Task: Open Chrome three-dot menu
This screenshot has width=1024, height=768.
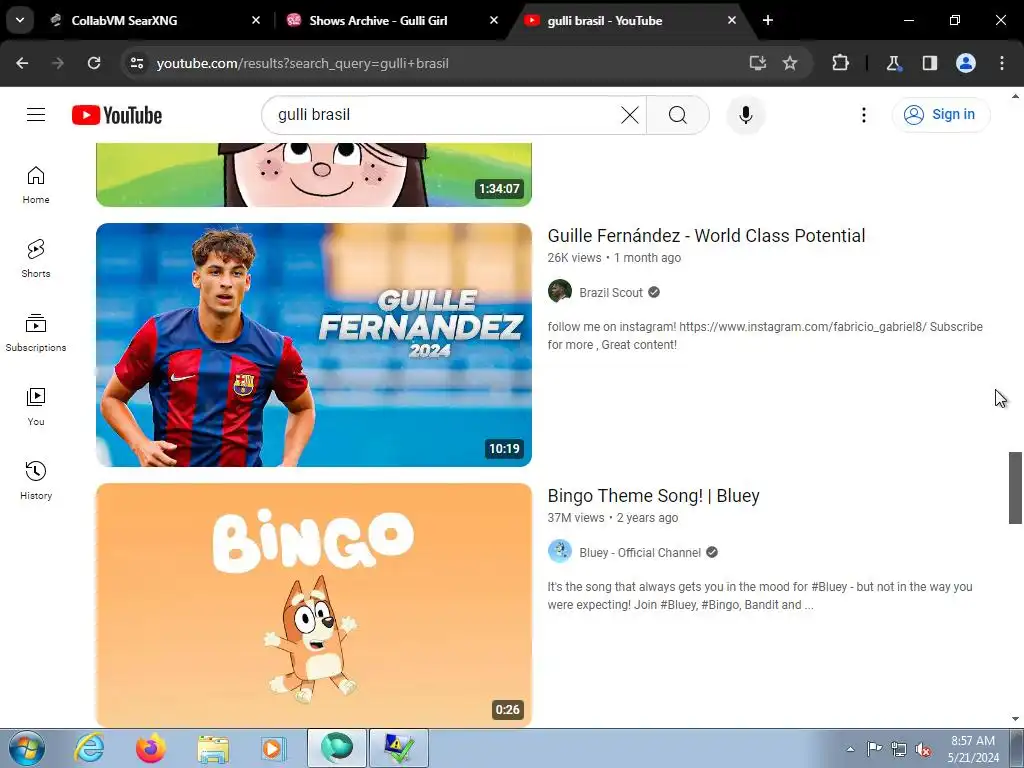Action: (1002, 63)
